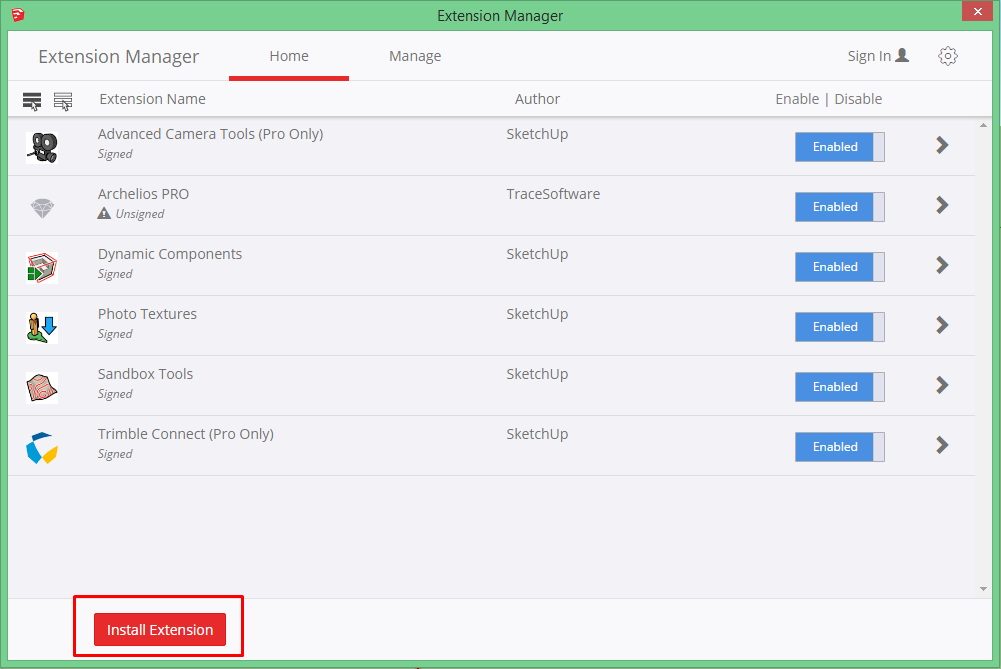Screen dimensions: 1001x669
Task: Toggle Trimble Connect Enabled switch
Action: click(839, 447)
